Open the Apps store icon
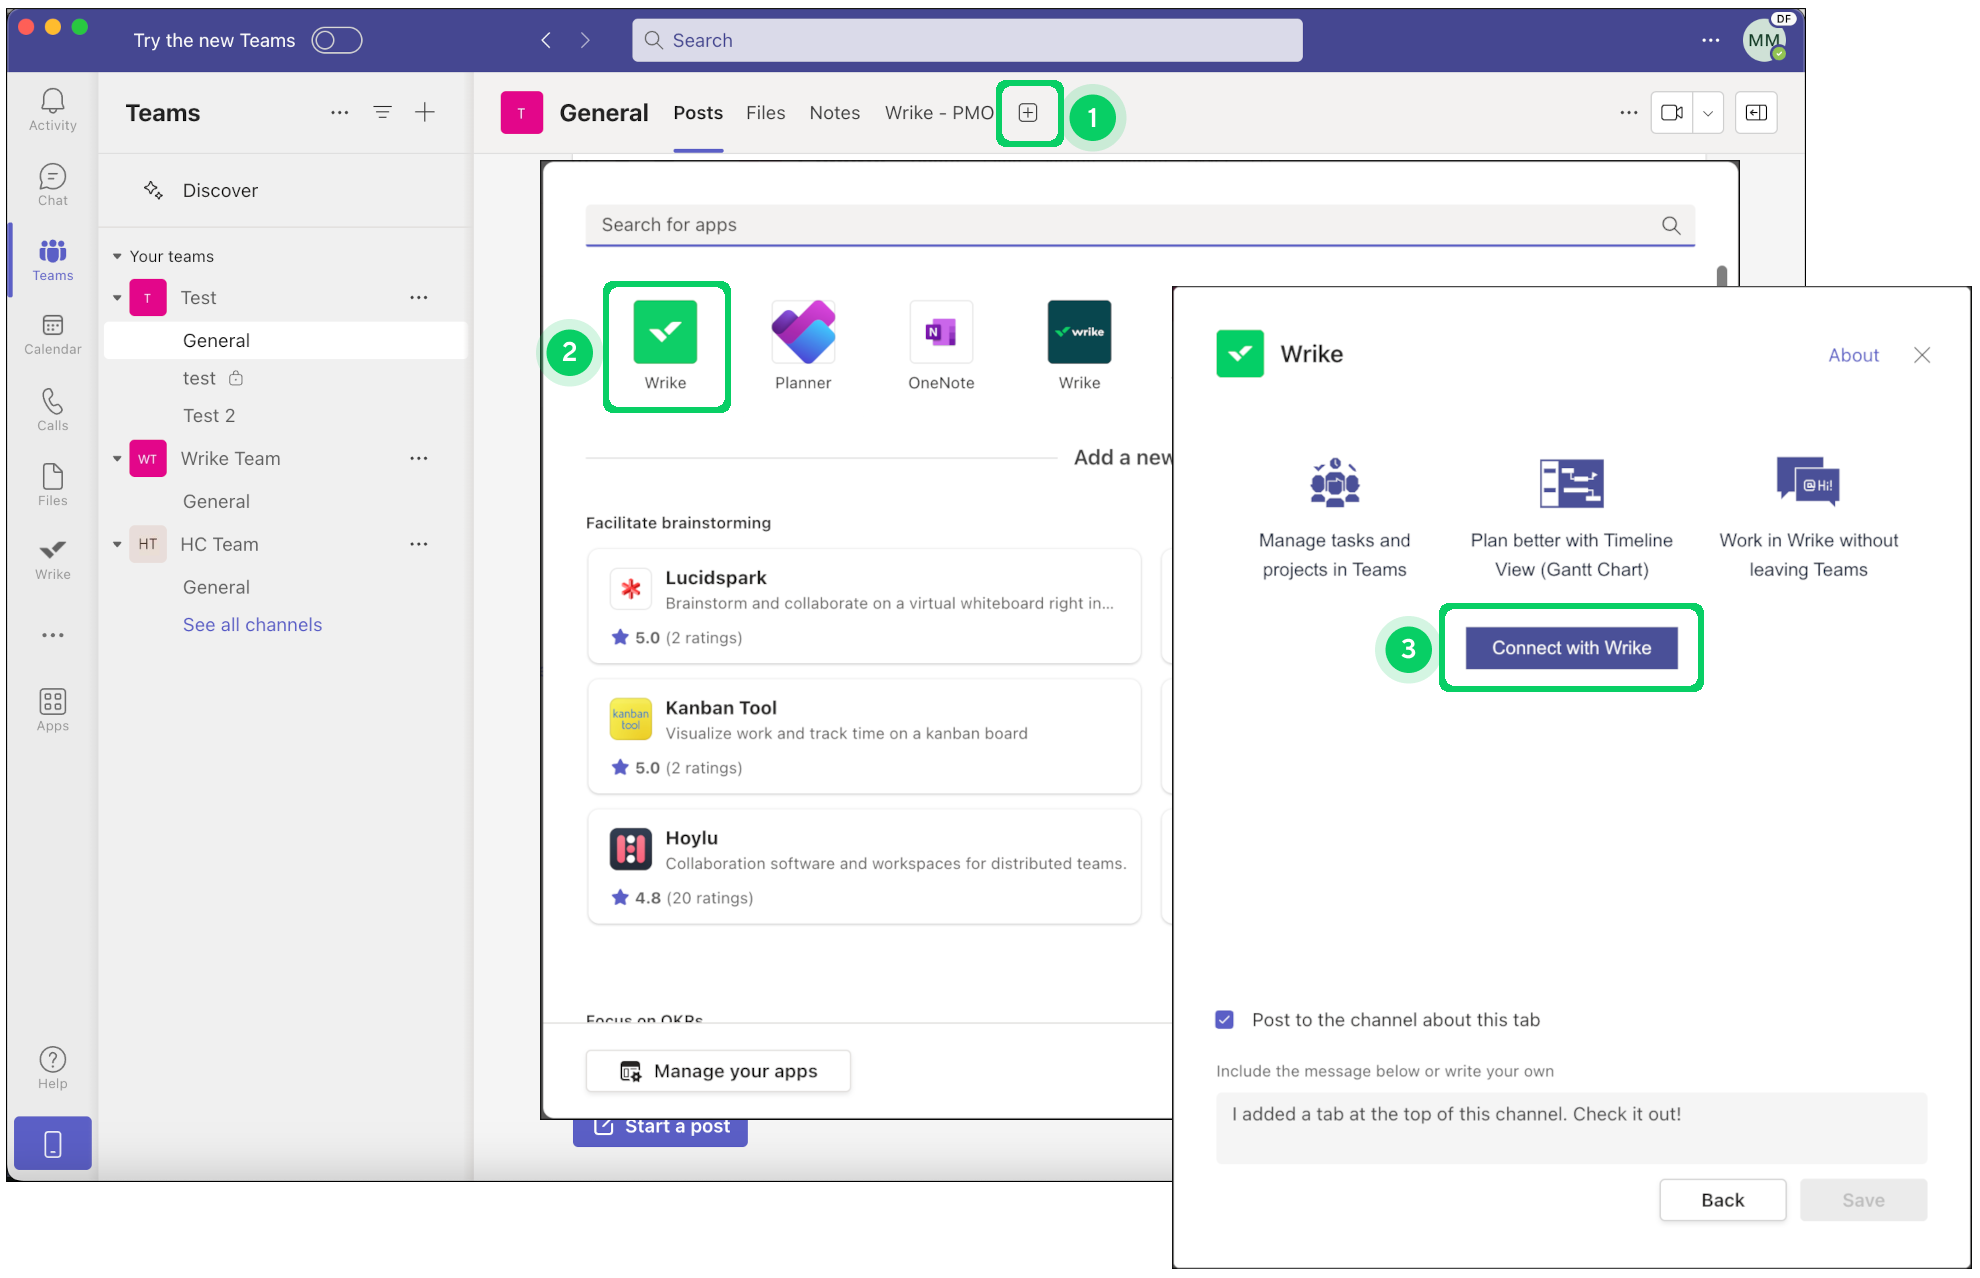The width and height of the screenshot is (1980, 1278). click(53, 710)
